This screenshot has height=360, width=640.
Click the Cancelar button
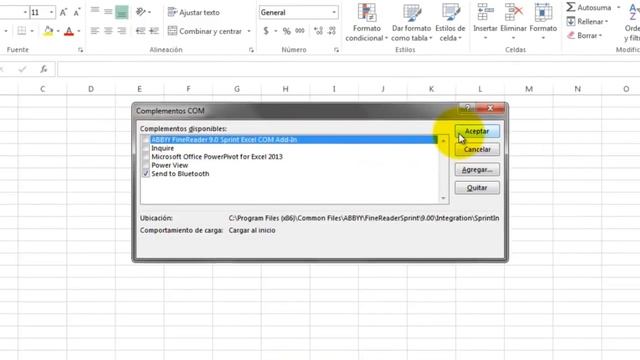(x=477, y=149)
